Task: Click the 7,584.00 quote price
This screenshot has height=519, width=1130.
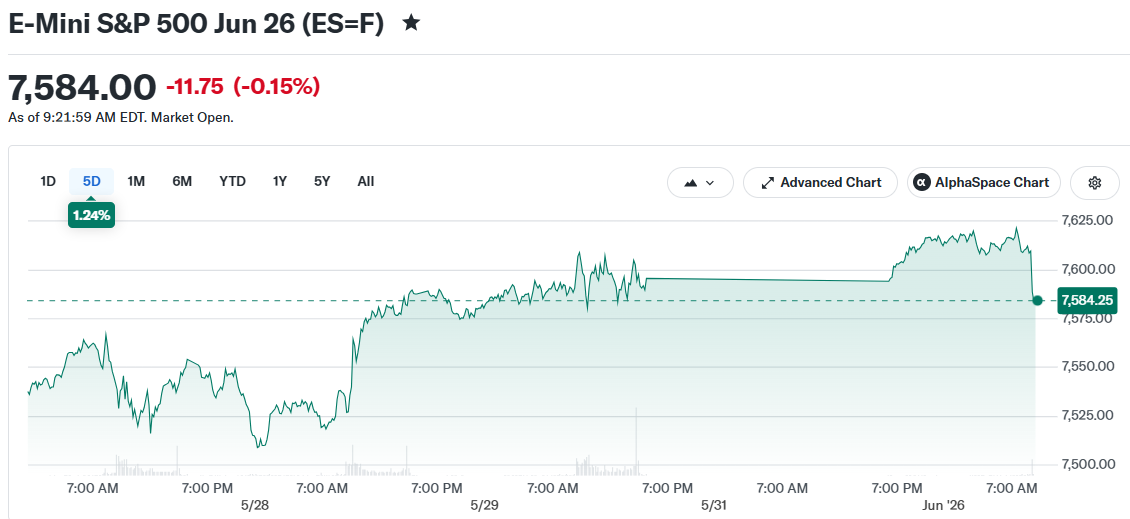Action: (x=81, y=87)
